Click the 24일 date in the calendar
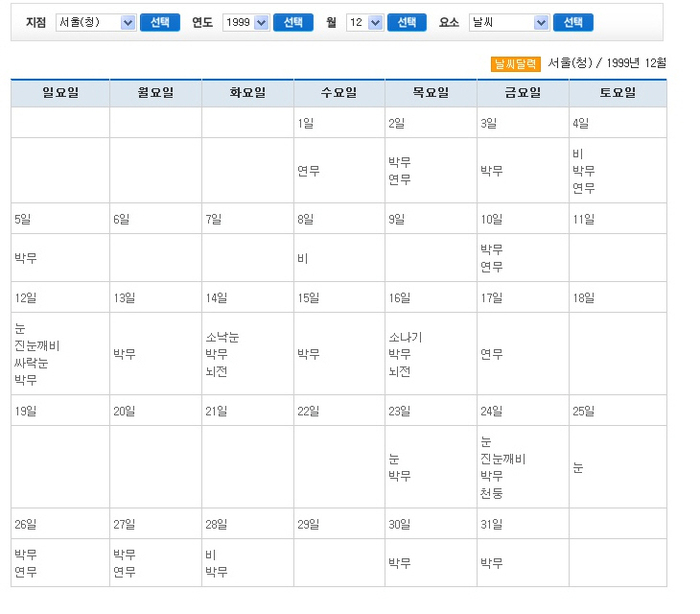Viewport: 700px width, 614px height. 491,411
